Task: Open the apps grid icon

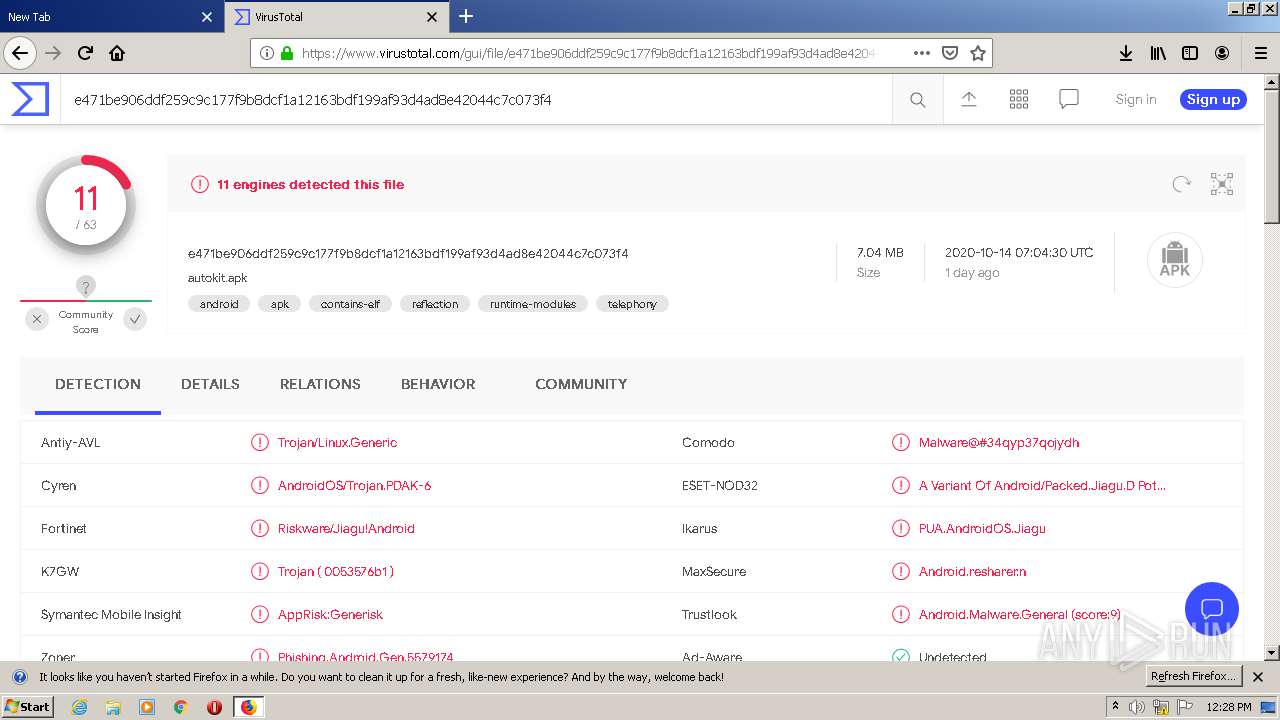Action: (x=1019, y=99)
